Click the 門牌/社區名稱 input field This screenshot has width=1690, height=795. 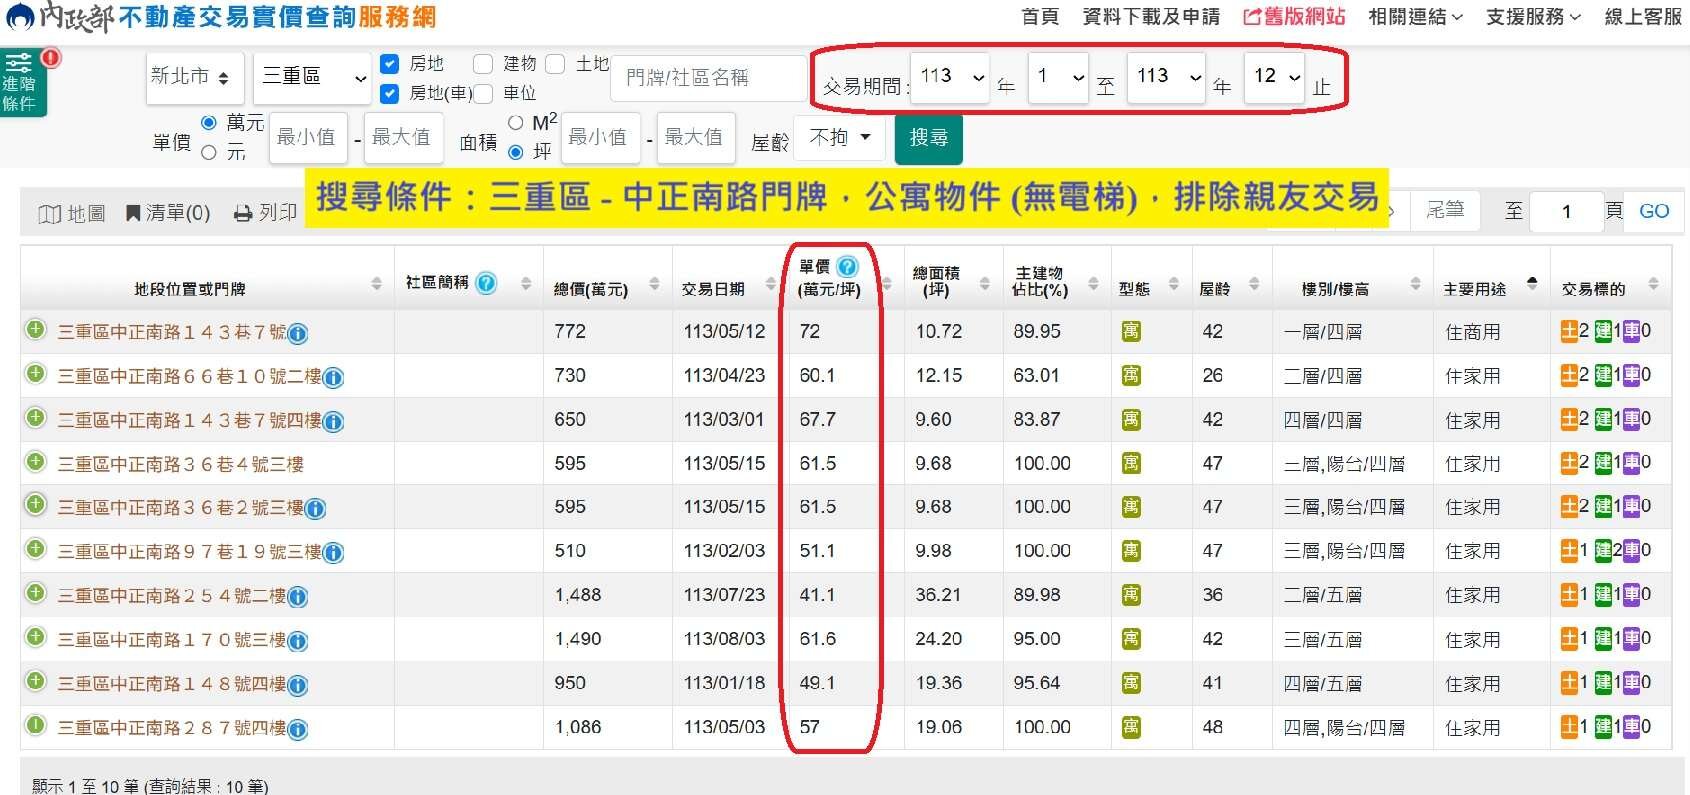(707, 77)
